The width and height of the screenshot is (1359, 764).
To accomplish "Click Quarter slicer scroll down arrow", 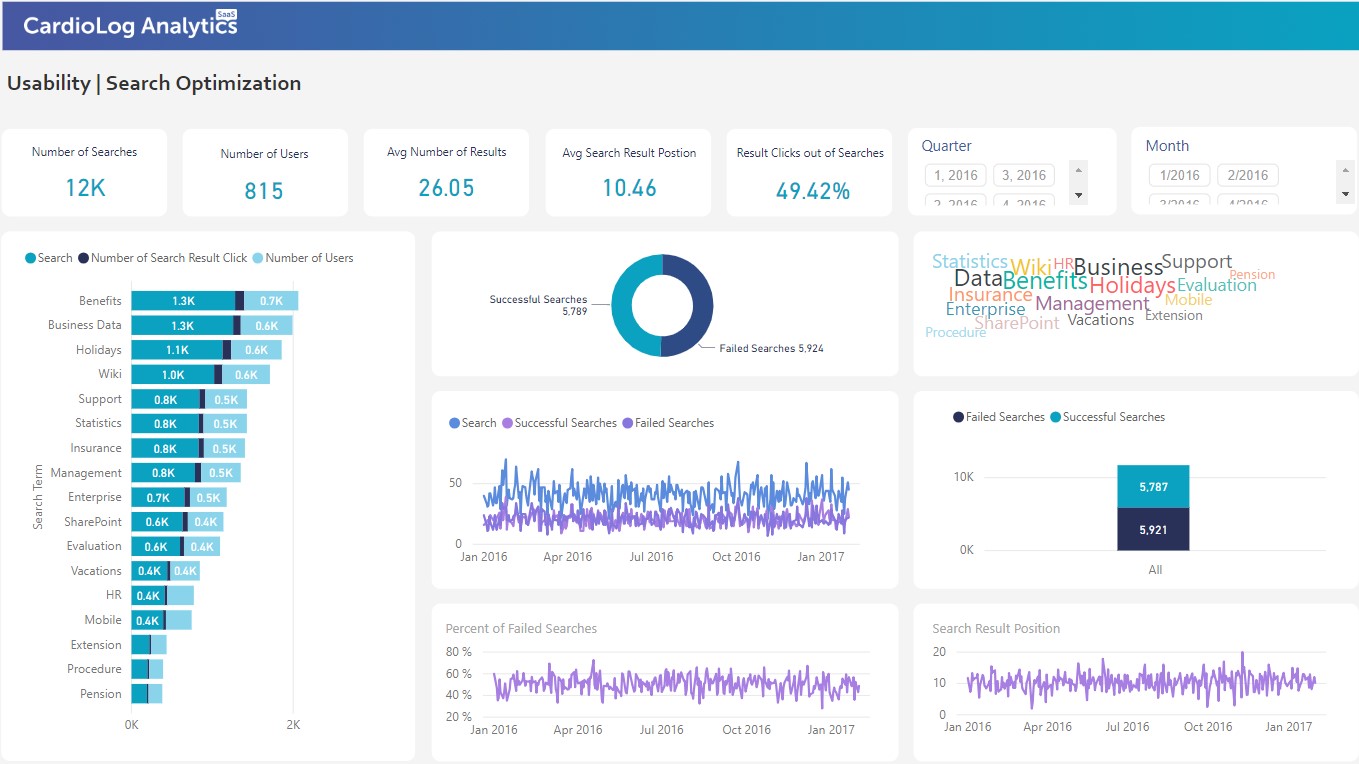I will [1078, 195].
